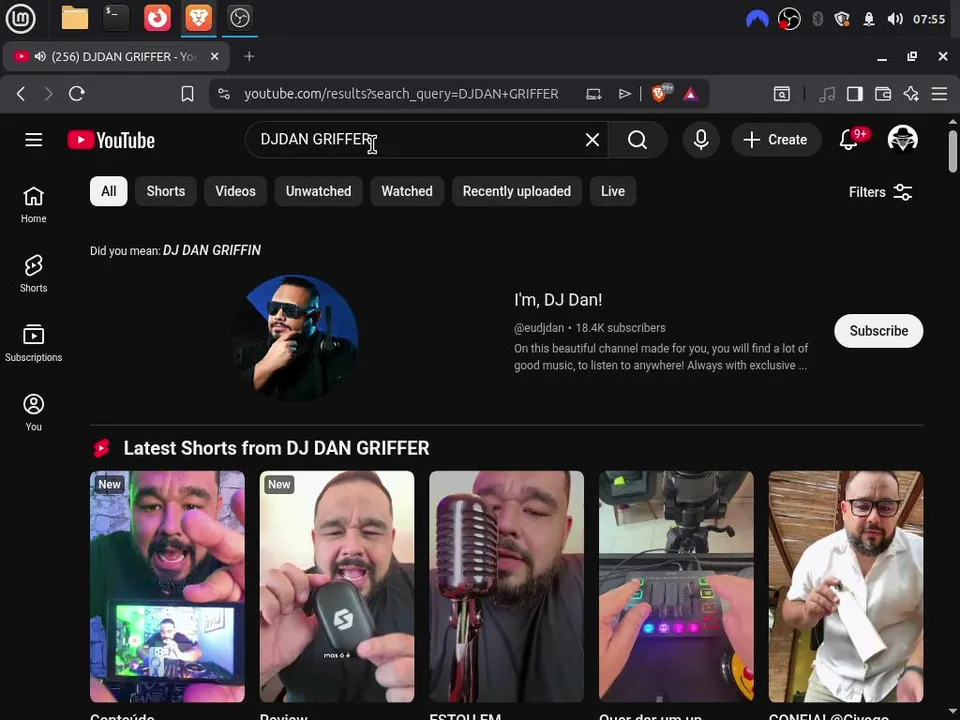Go to Home in sidebar
Screen dimensions: 960x720
pos(34,204)
